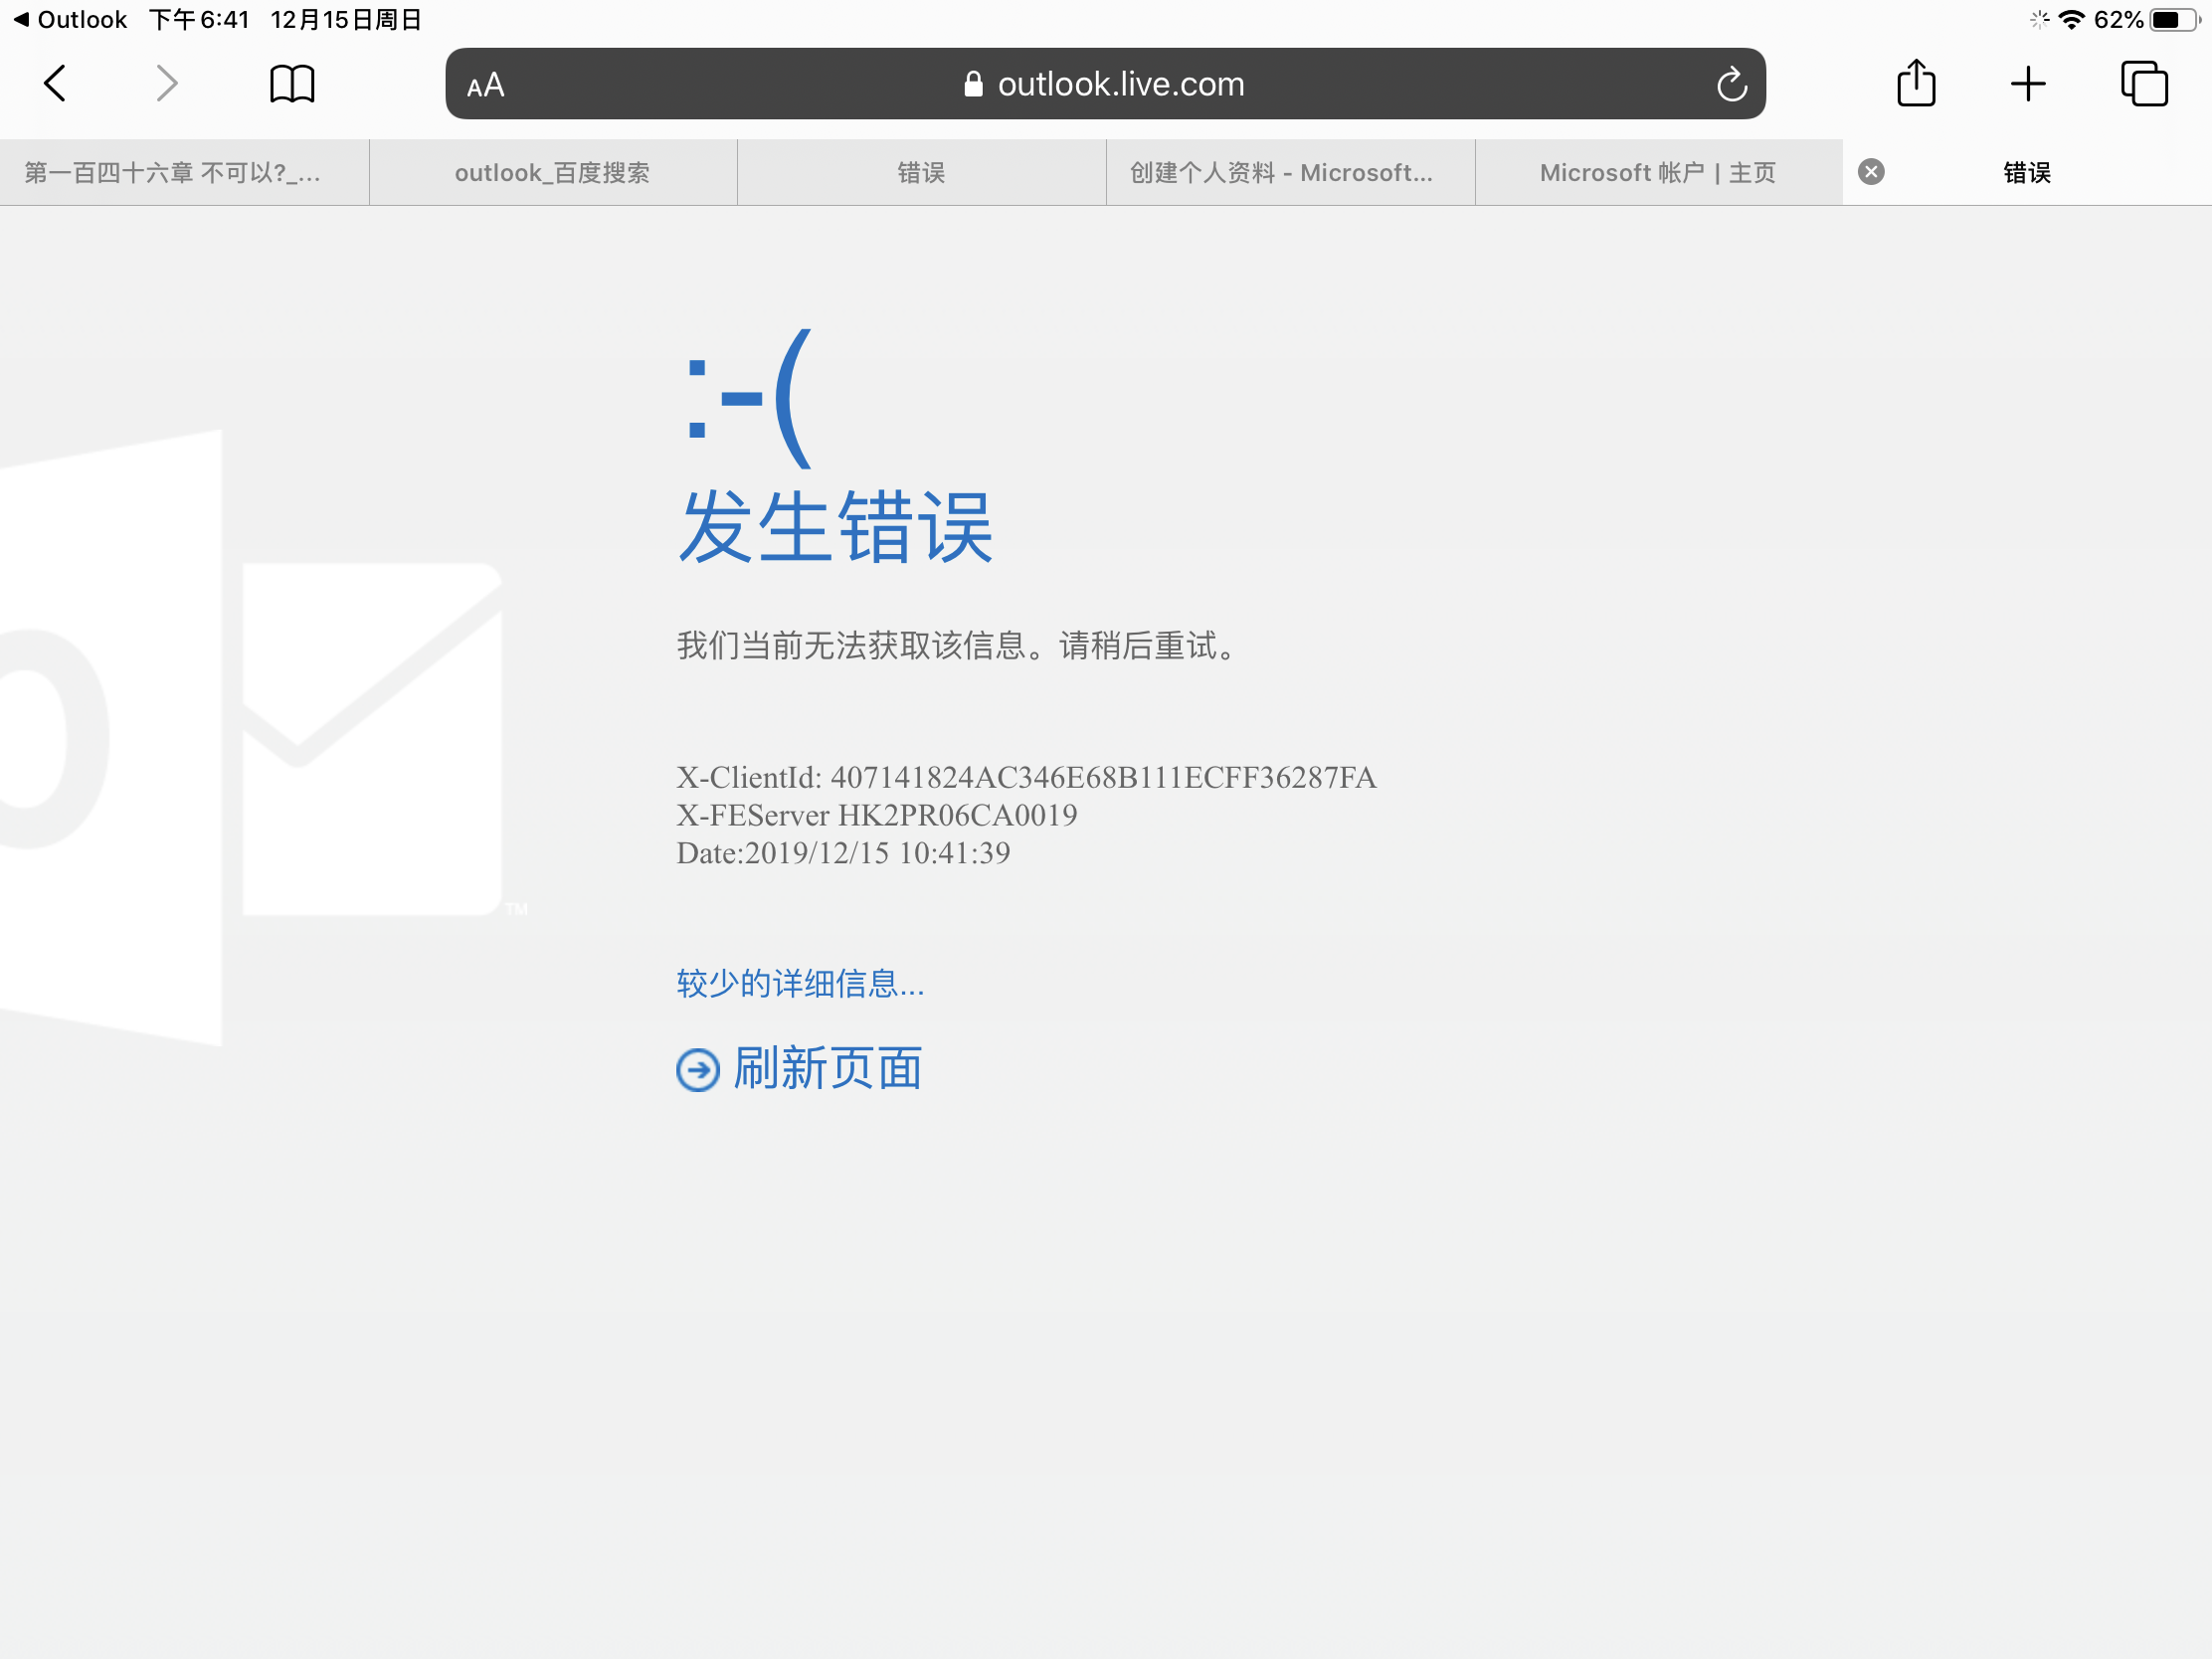
Task: Open the bookmarks book icon
Action: pyautogui.click(x=292, y=83)
